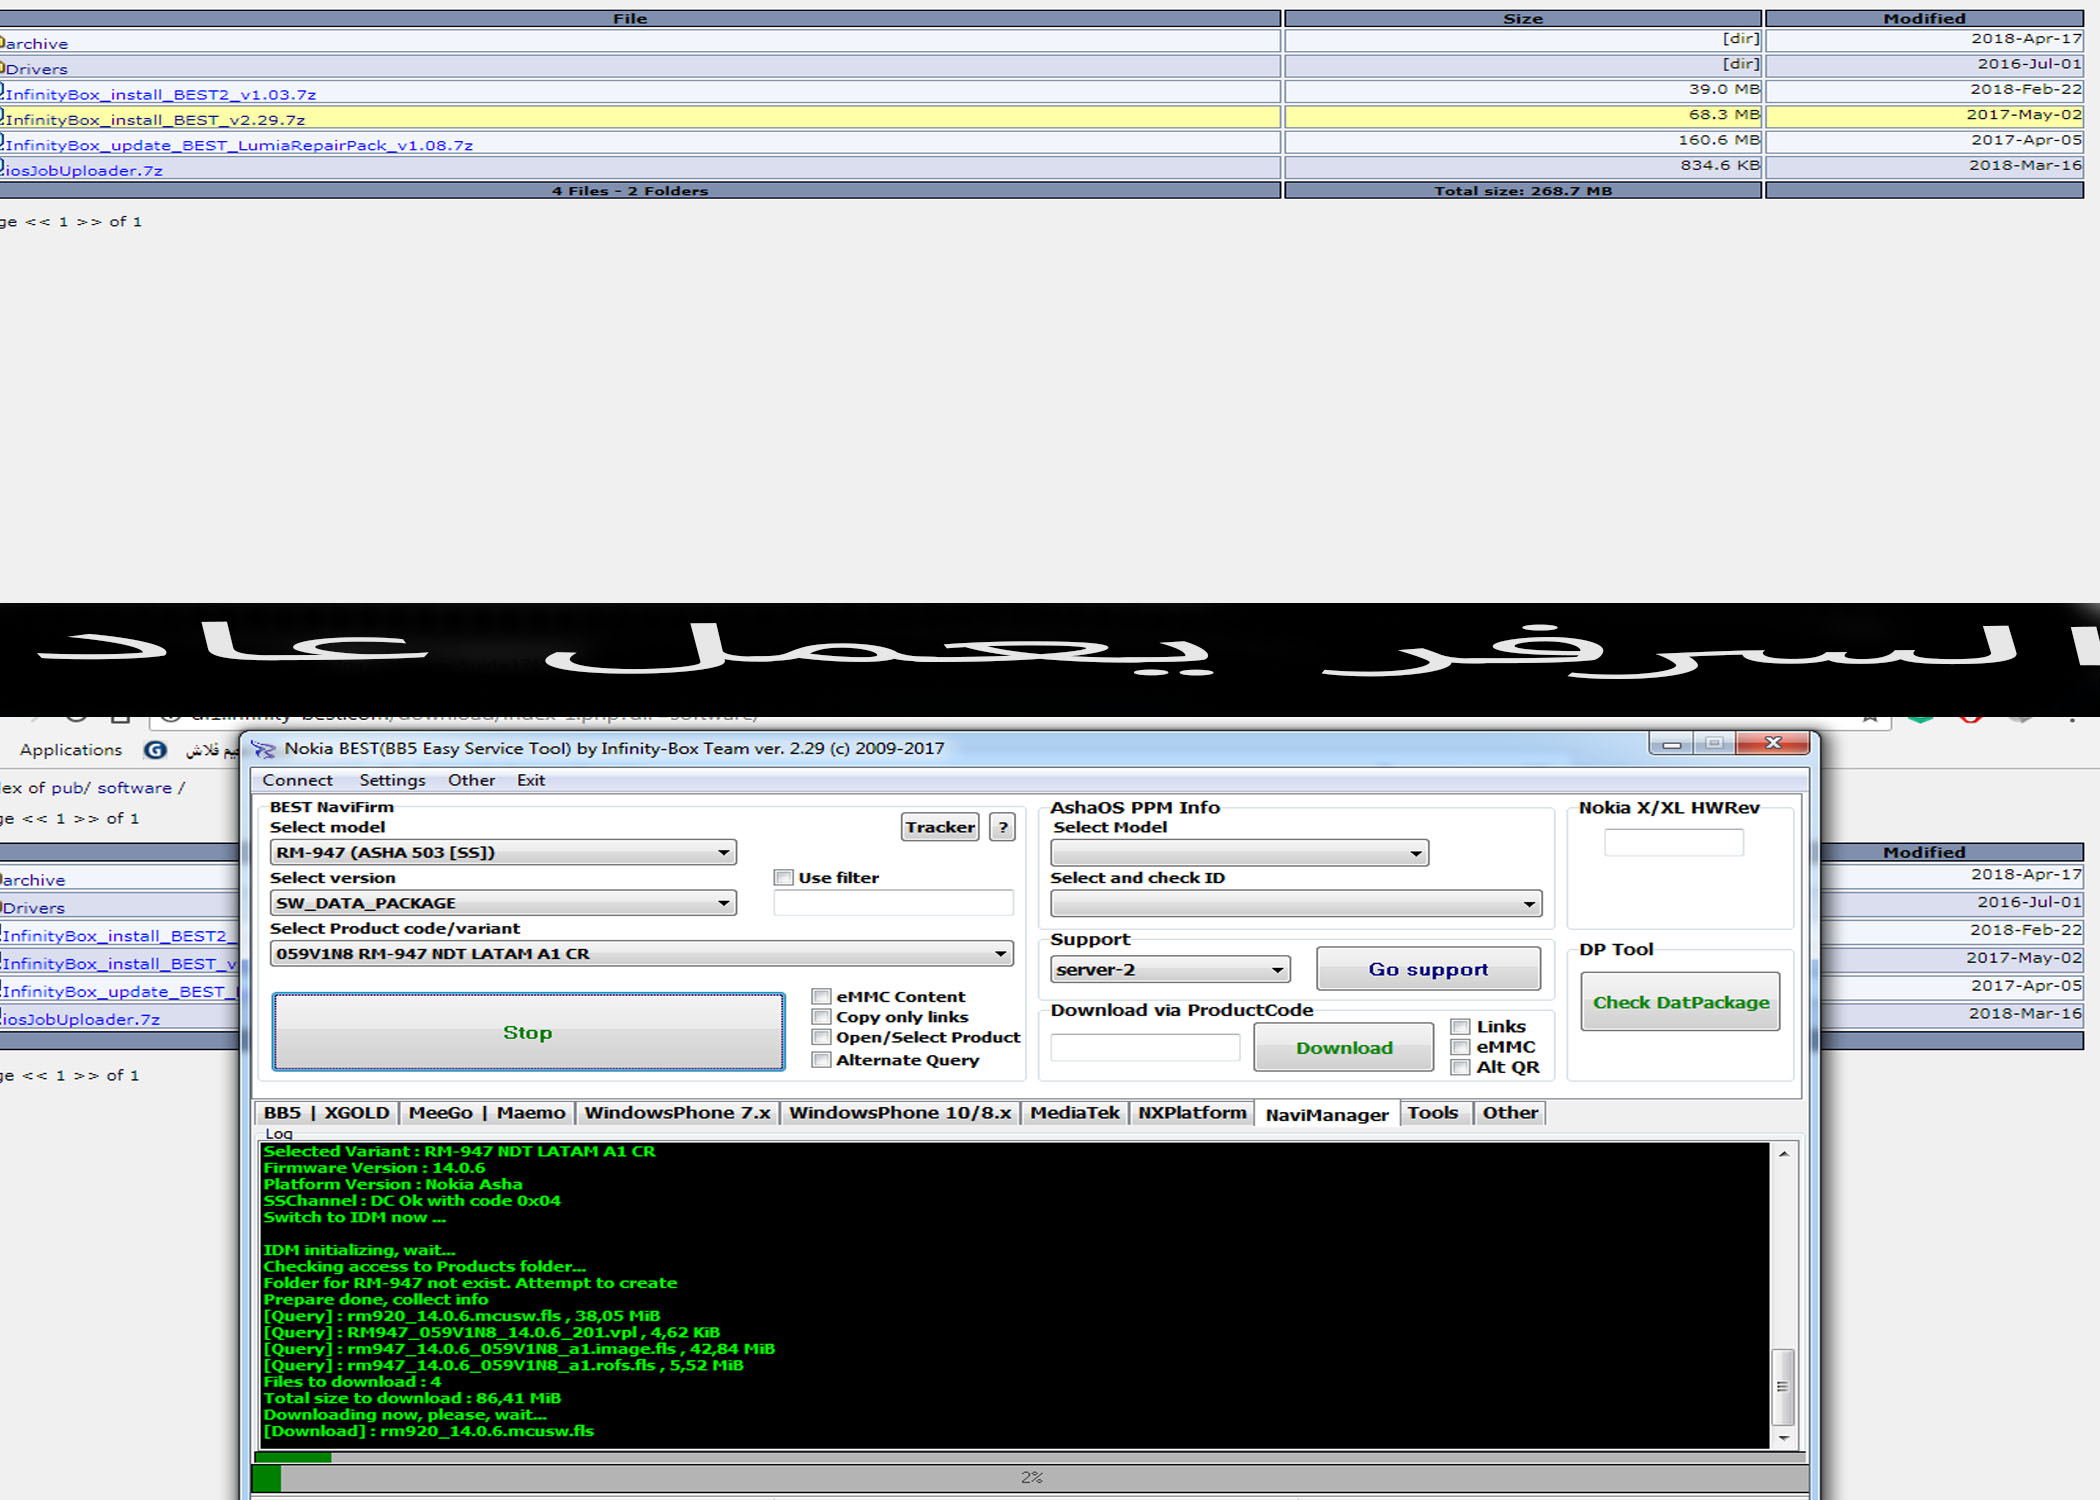
Task: Click the Download button
Action: click(x=1344, y=1048)
